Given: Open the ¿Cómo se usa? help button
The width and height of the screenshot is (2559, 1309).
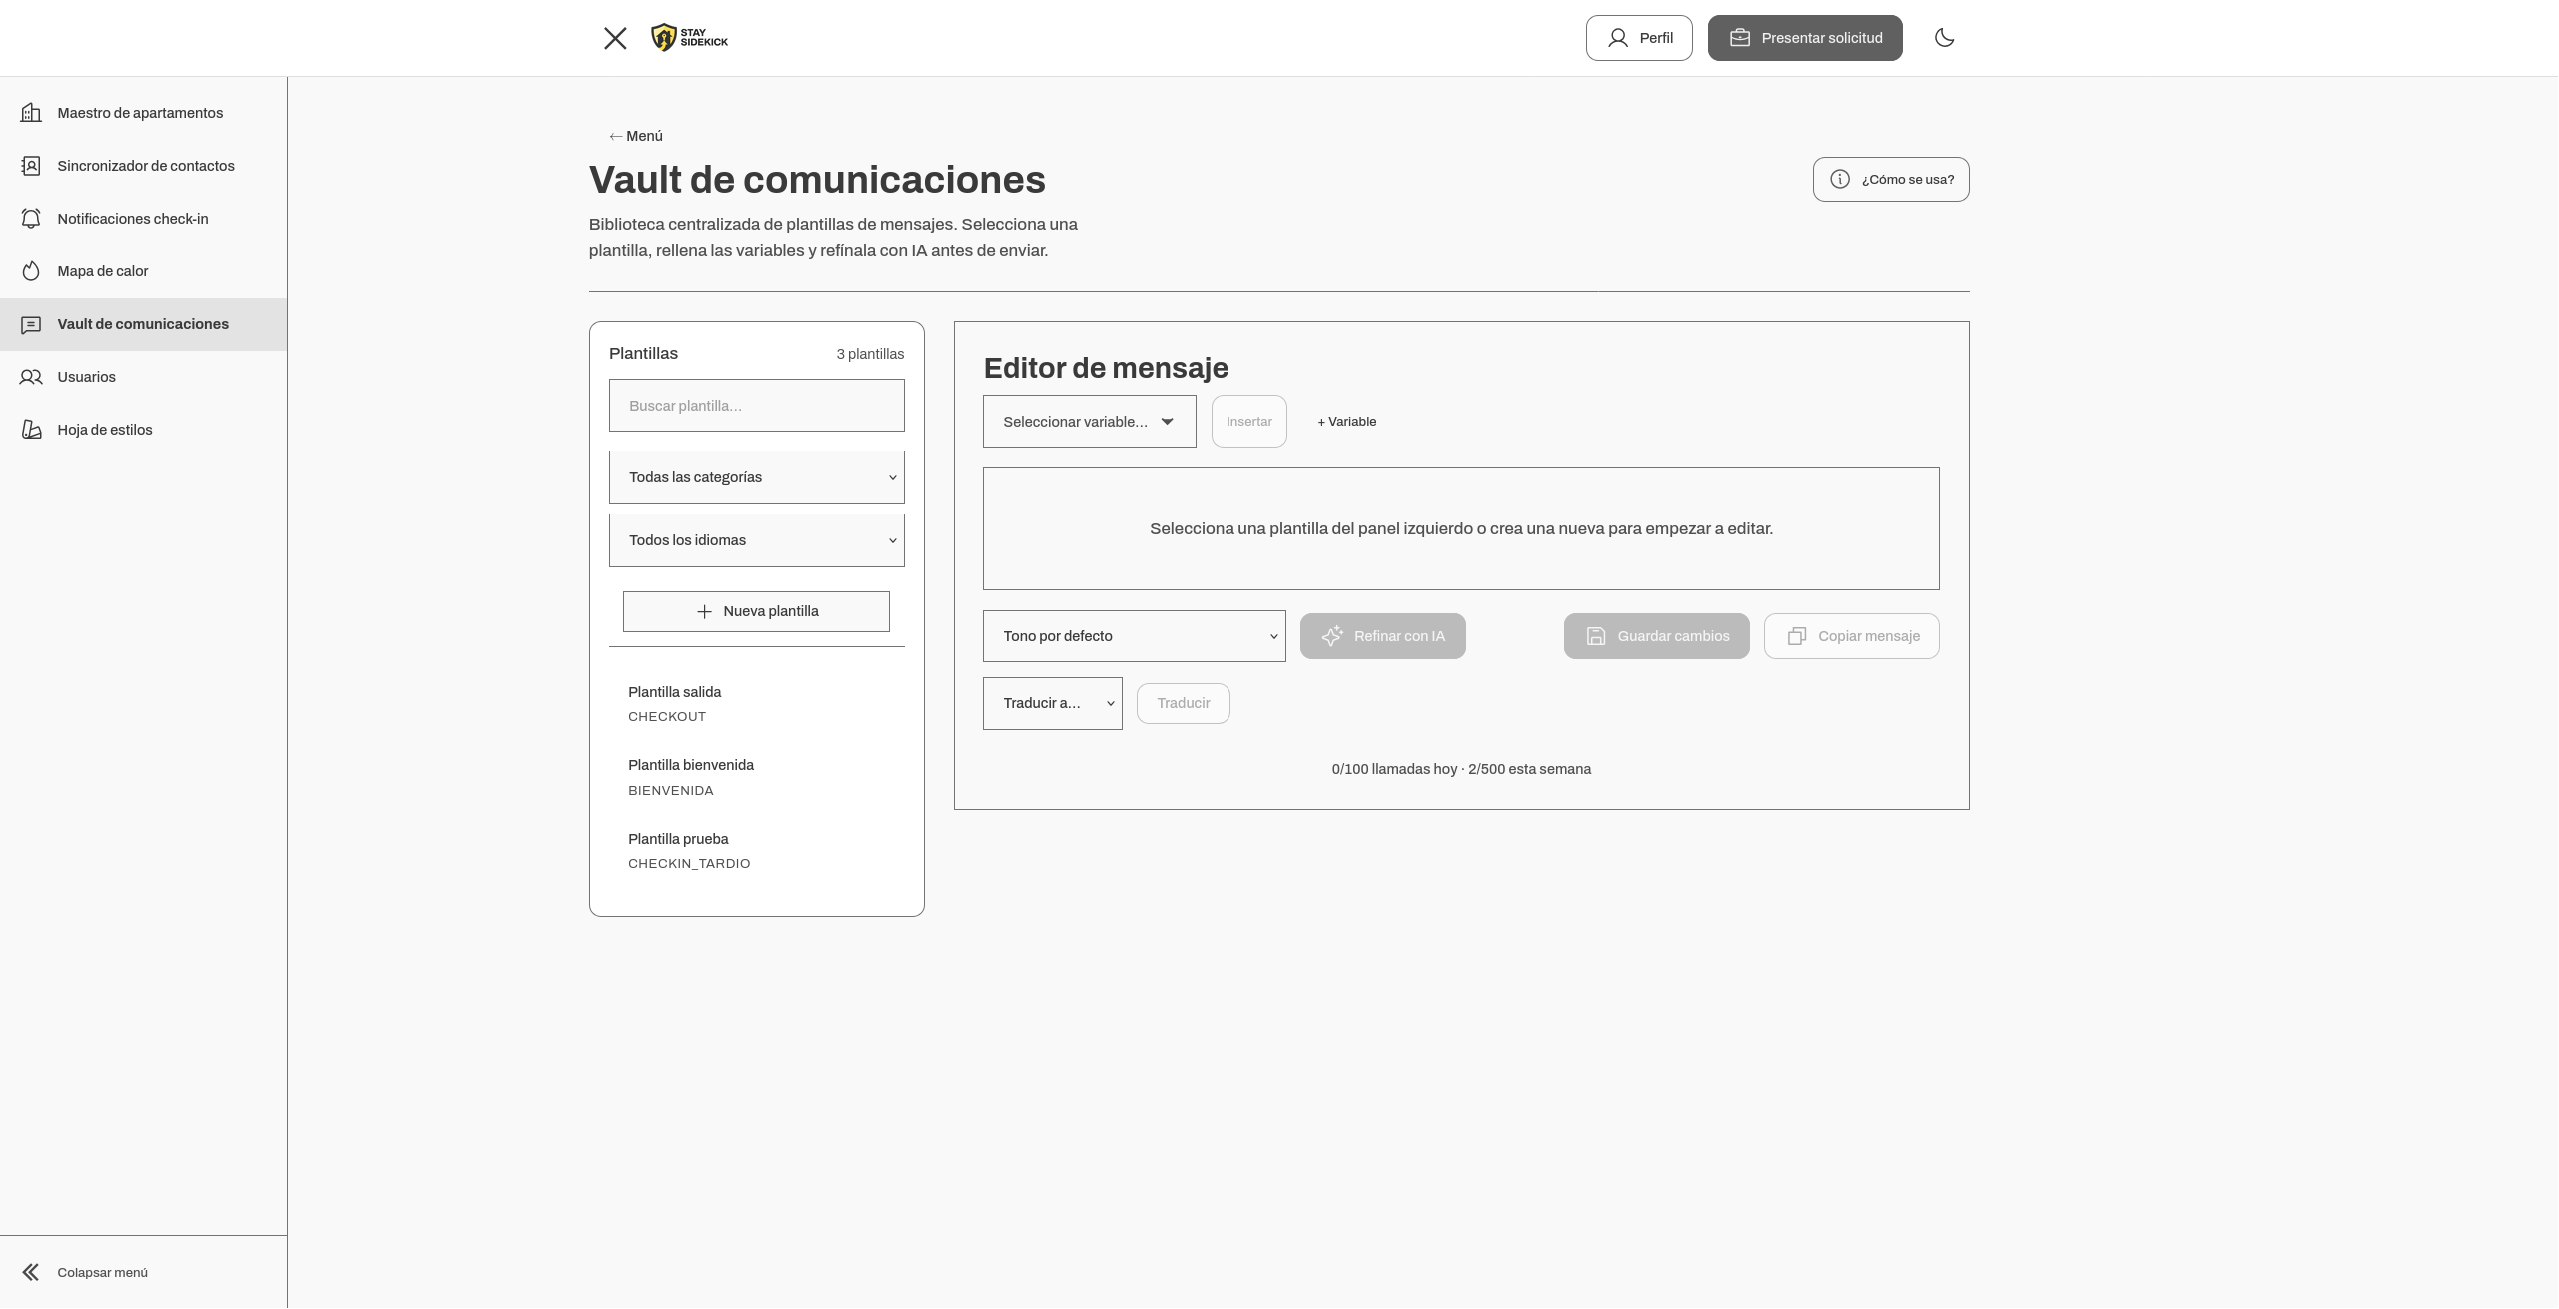Looking at the screenshot, I should (x=1891, y=180).
